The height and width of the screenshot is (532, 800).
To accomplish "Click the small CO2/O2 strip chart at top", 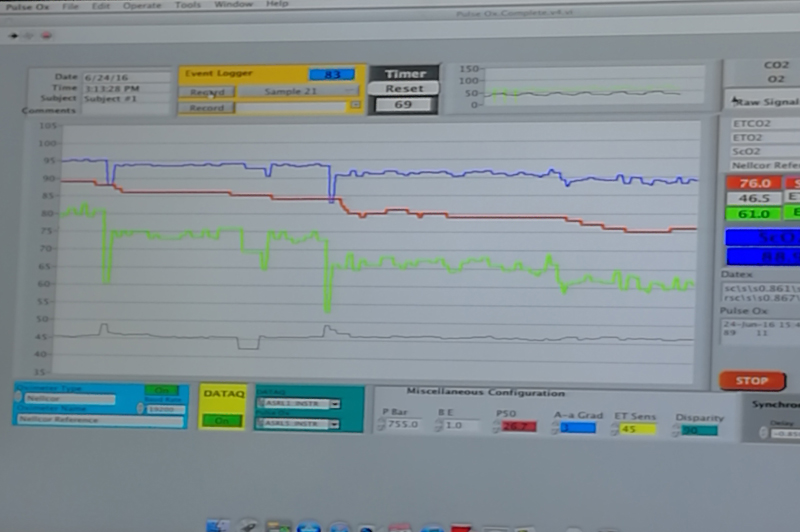I will [x=594, y=86].
